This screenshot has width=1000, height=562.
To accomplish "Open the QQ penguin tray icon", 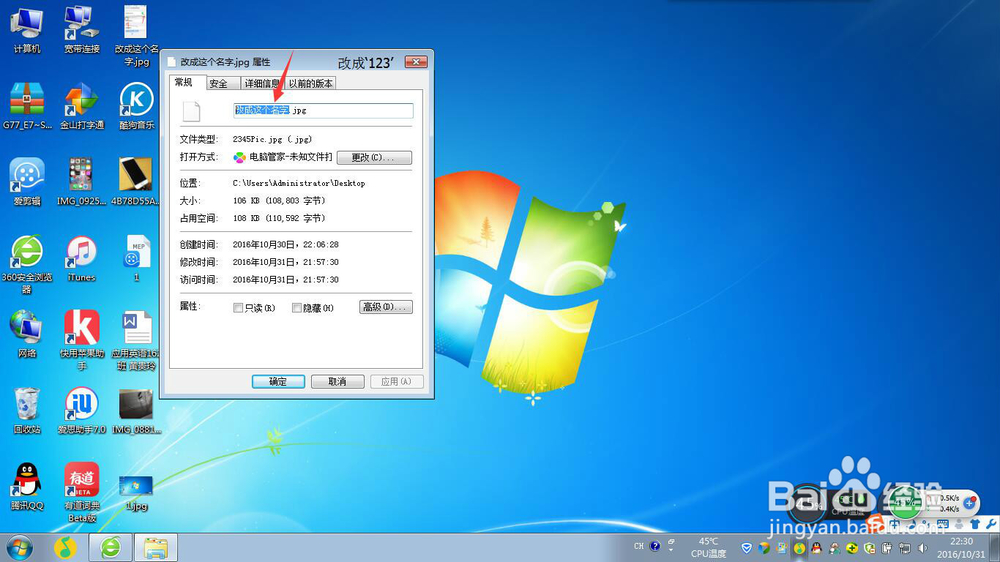I will (816, 548).
